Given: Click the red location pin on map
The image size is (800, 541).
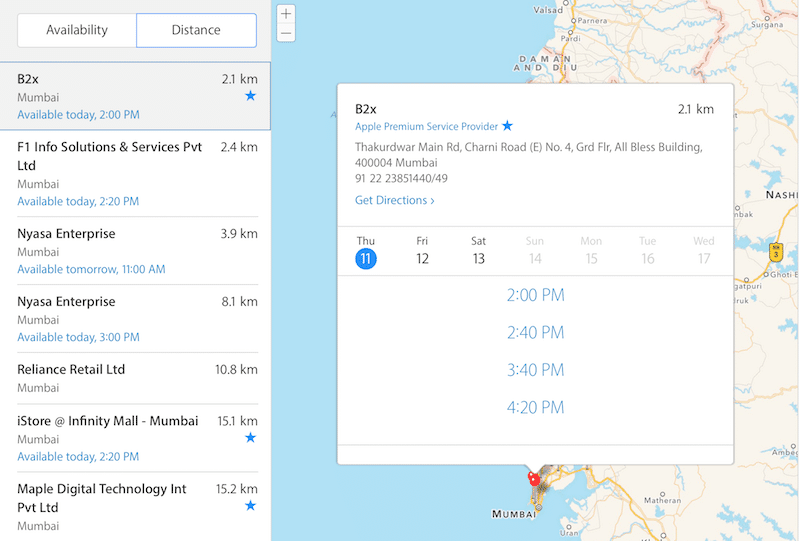Looking at the screenshot, I should tap(534, 479).
